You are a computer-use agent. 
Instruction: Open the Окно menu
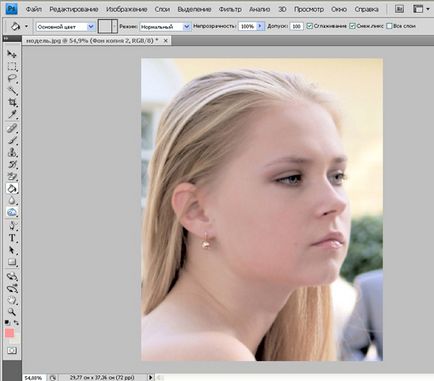(x=339, y=9)
